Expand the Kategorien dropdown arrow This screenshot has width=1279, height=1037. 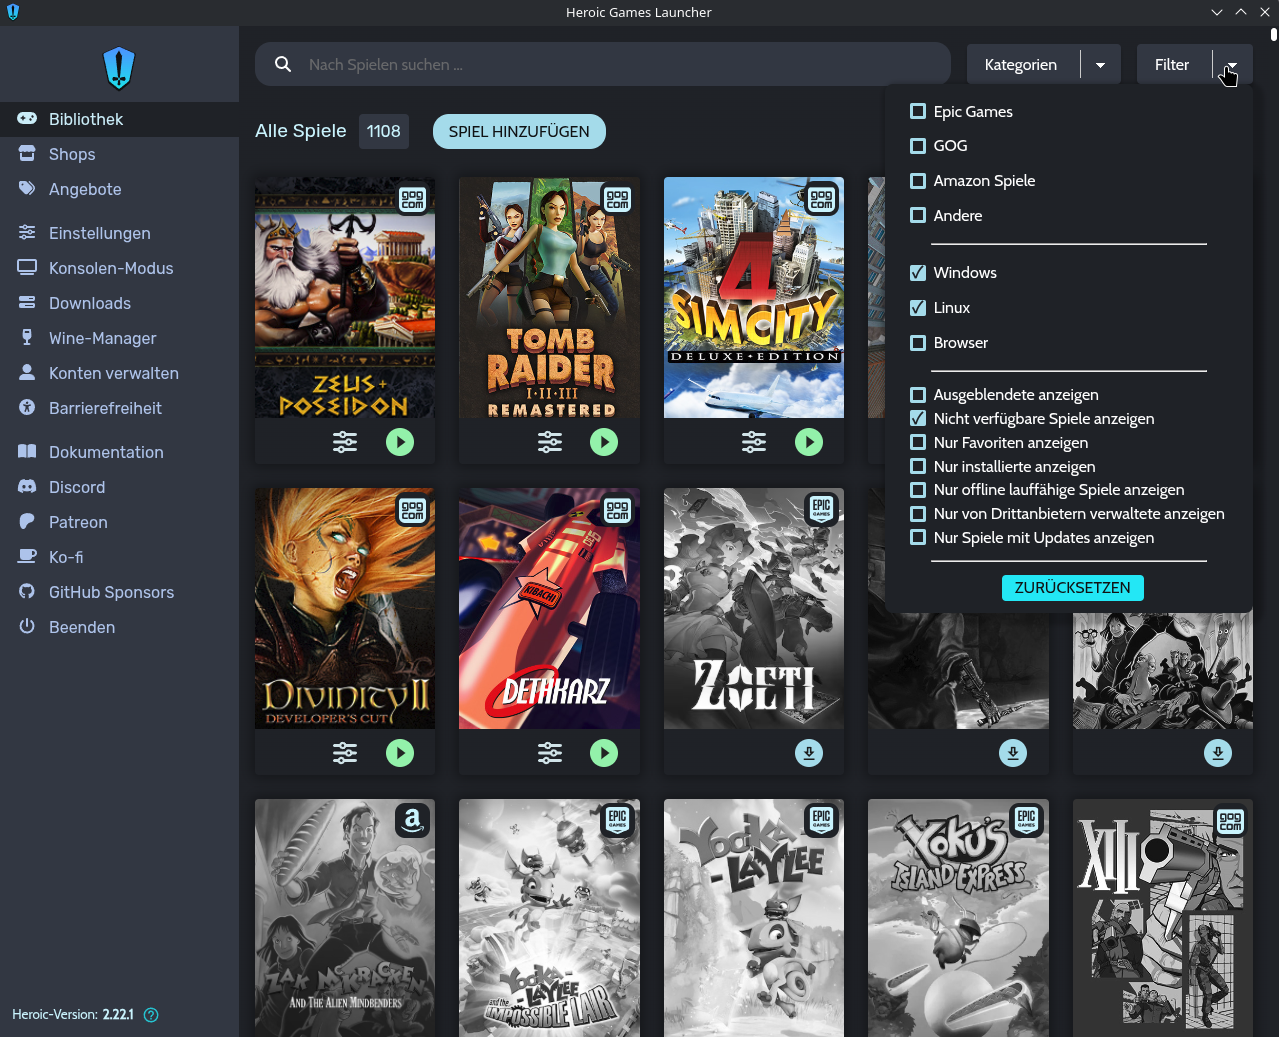1100,64
